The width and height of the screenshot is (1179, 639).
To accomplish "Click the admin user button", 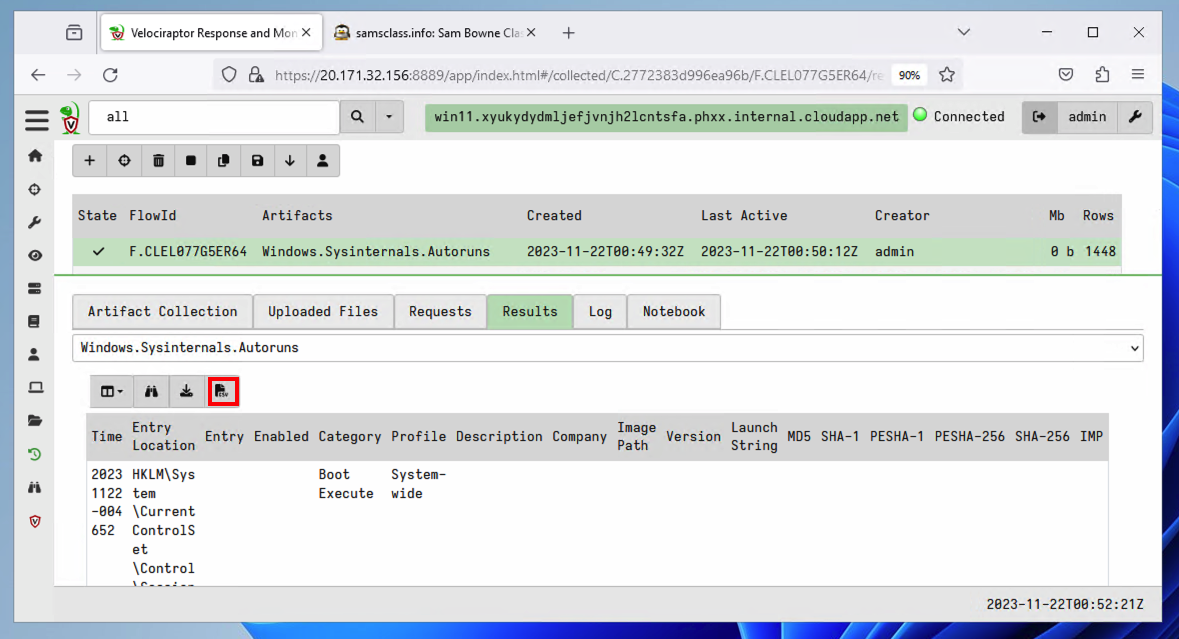I will 1087,117.
